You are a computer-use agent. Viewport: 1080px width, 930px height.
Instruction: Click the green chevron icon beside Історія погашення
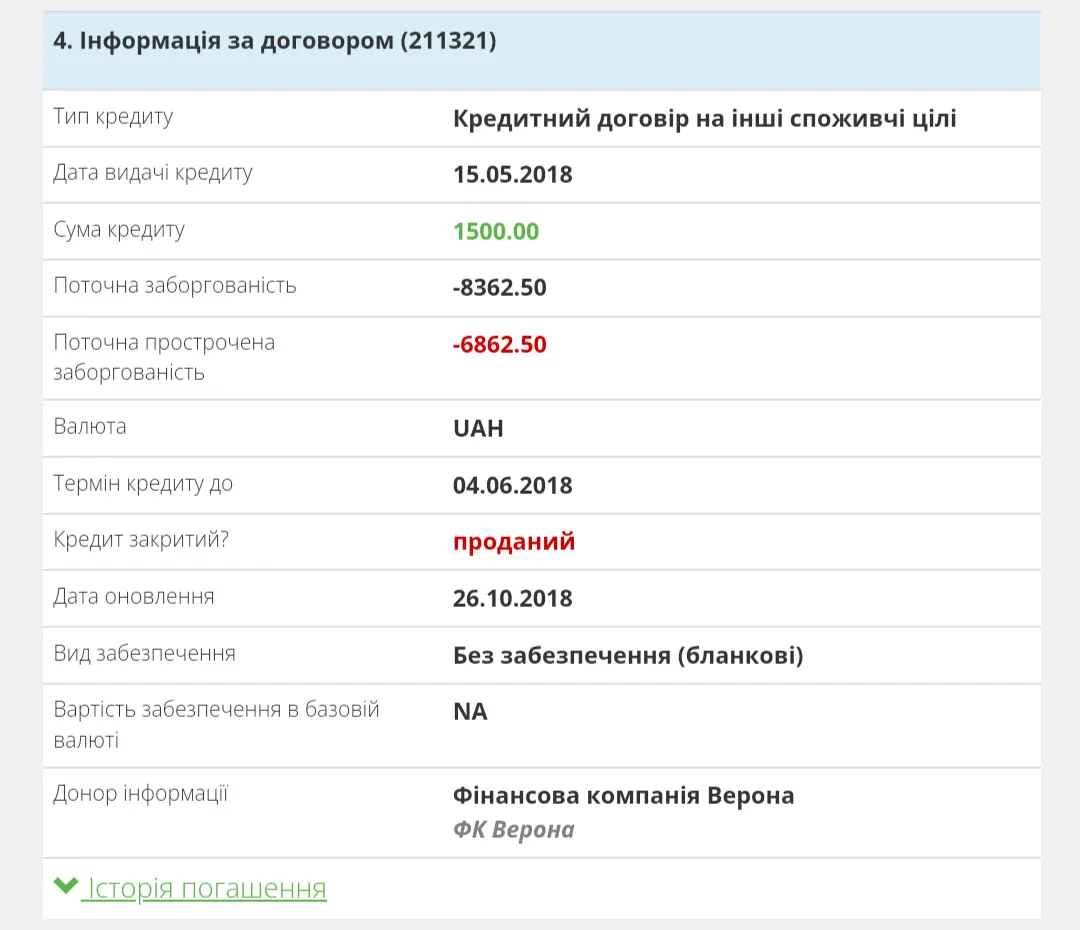coord(66,886)
